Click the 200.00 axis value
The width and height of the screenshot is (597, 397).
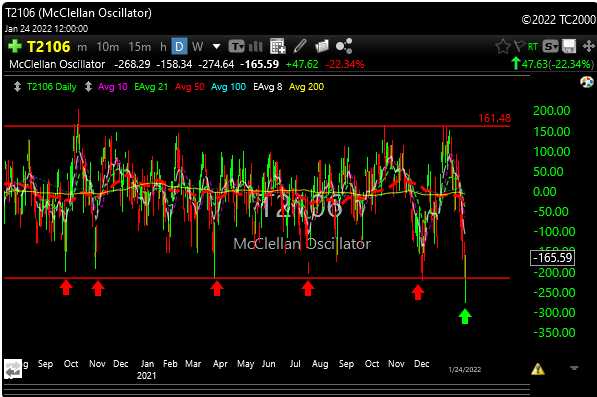click(551, 111)
